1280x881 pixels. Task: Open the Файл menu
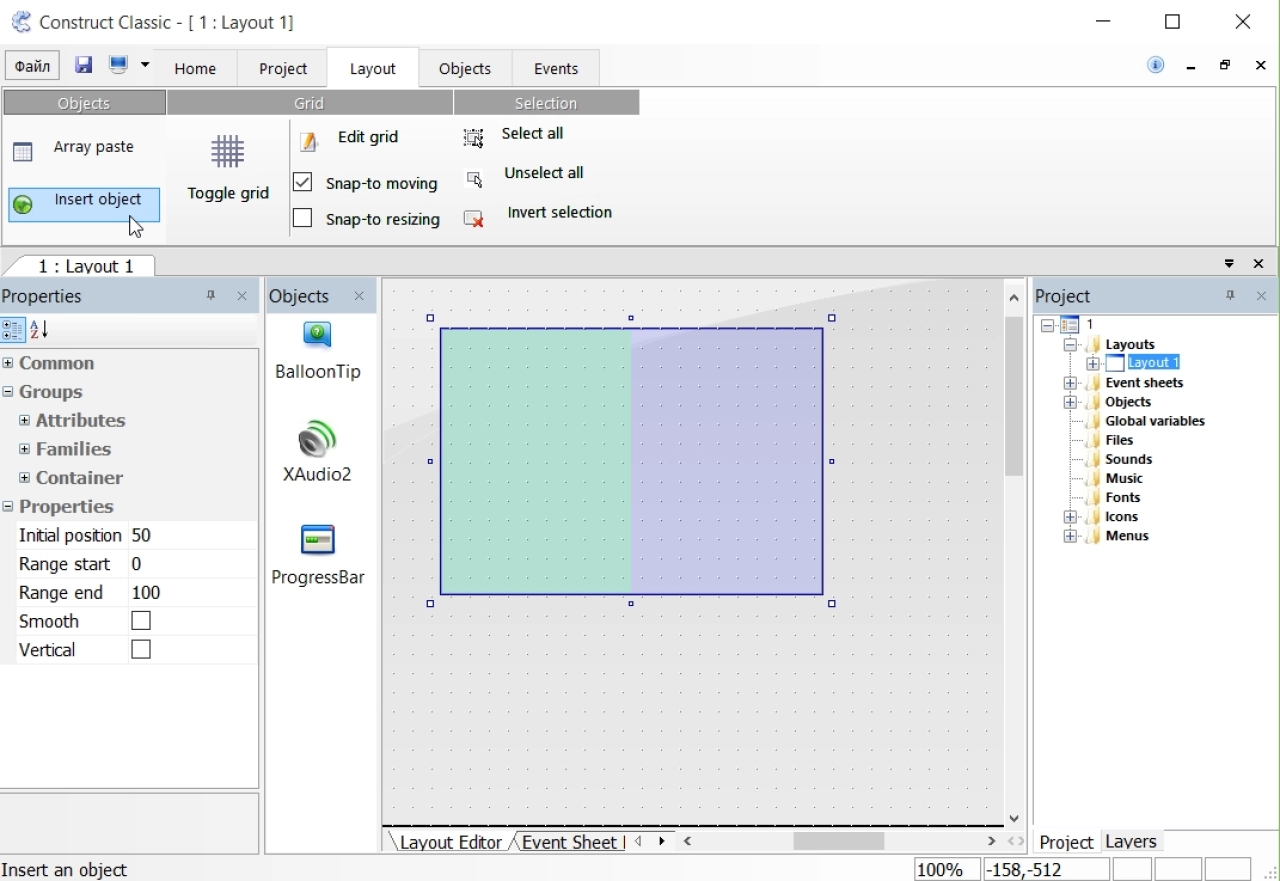pyautogui.click(x=33, y=66)
